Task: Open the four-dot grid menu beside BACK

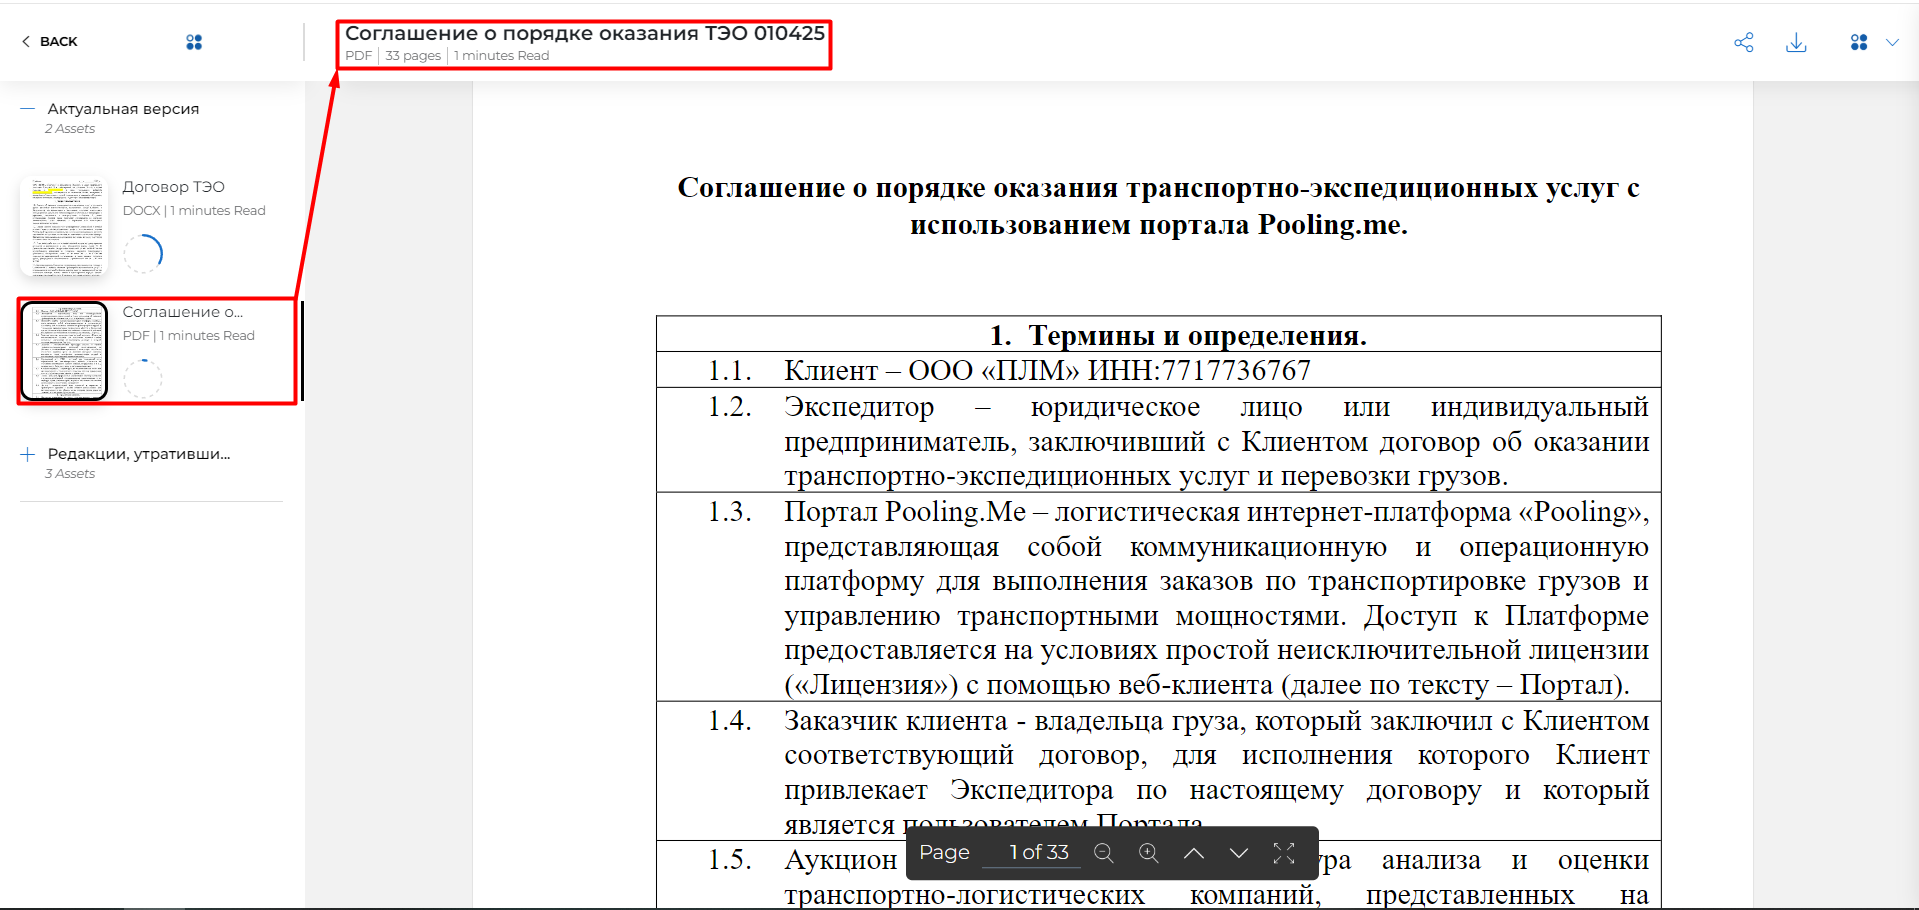Action: [x=194, y=42]
